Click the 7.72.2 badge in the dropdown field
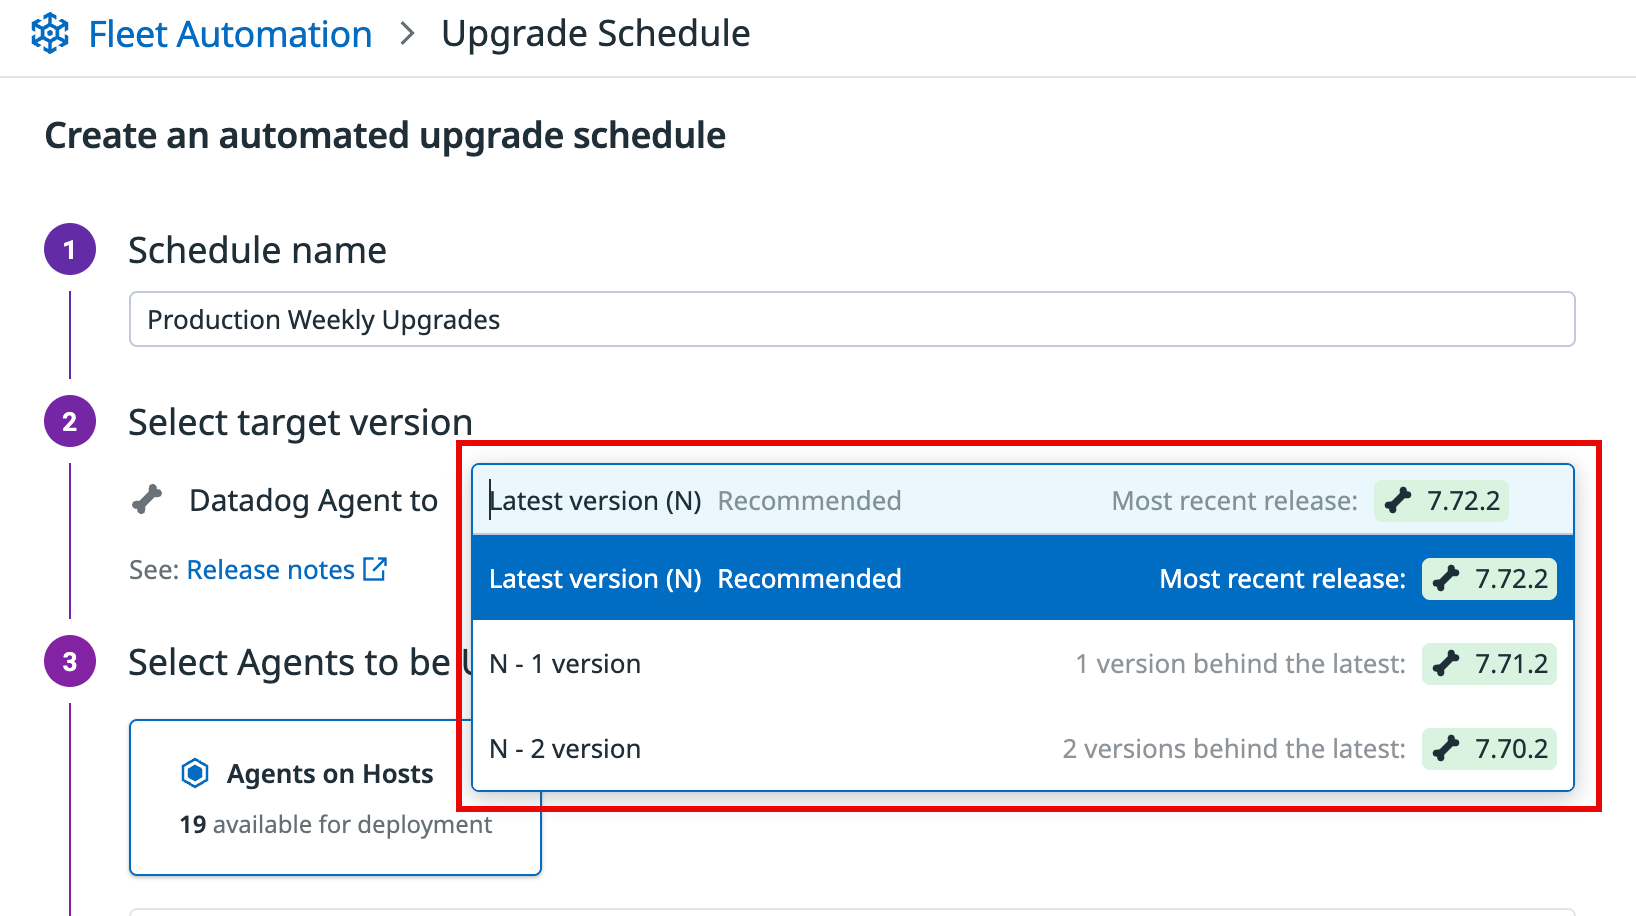 pos(1441,501)
